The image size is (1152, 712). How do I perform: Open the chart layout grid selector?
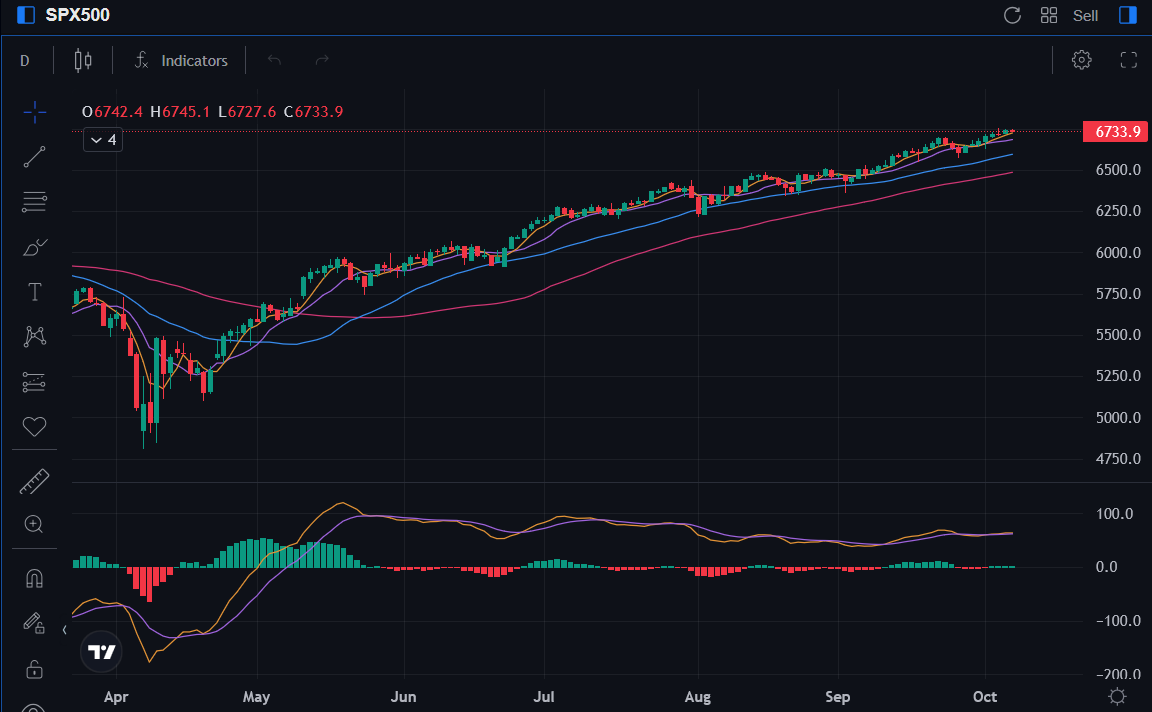[1048, 15]
